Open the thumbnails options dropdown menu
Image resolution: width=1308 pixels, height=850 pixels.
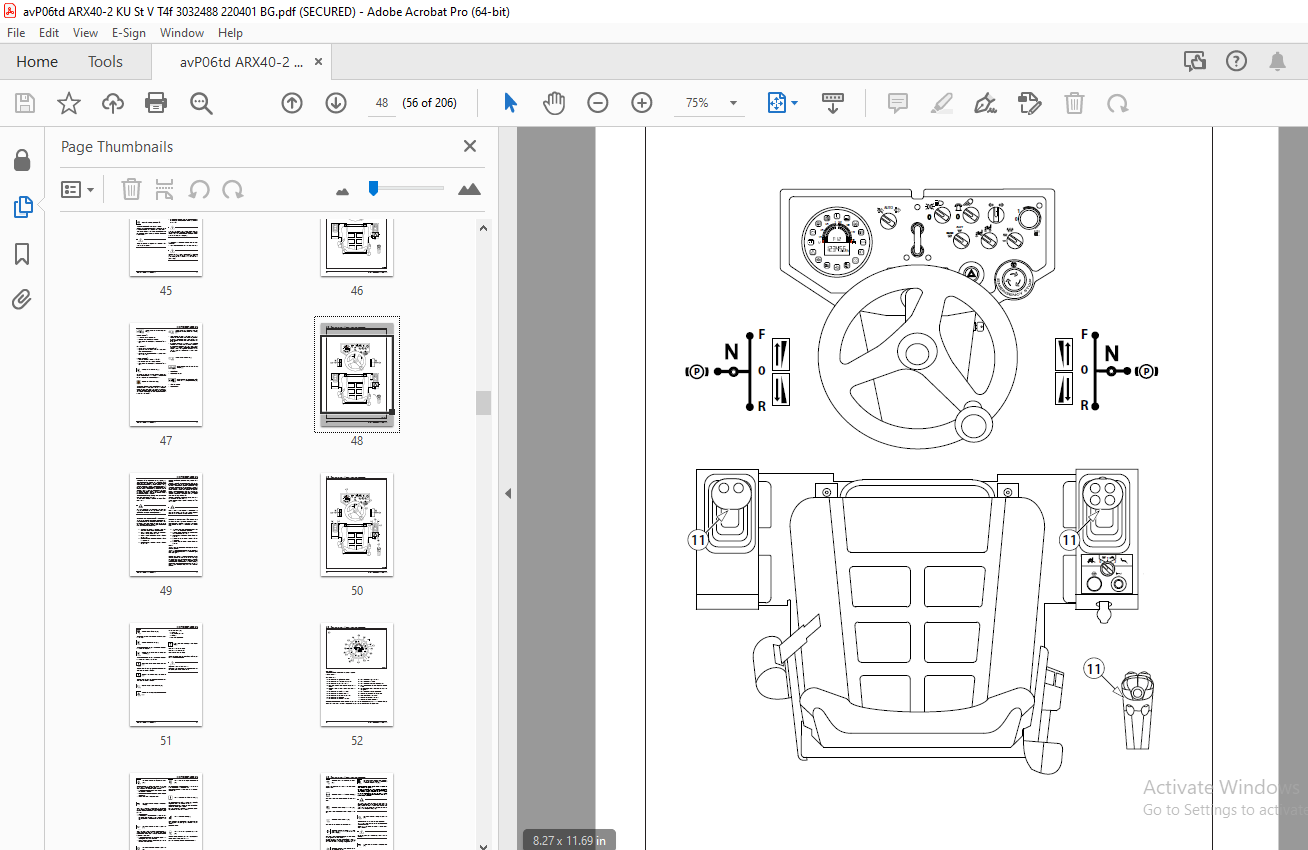tap(77, 189)
